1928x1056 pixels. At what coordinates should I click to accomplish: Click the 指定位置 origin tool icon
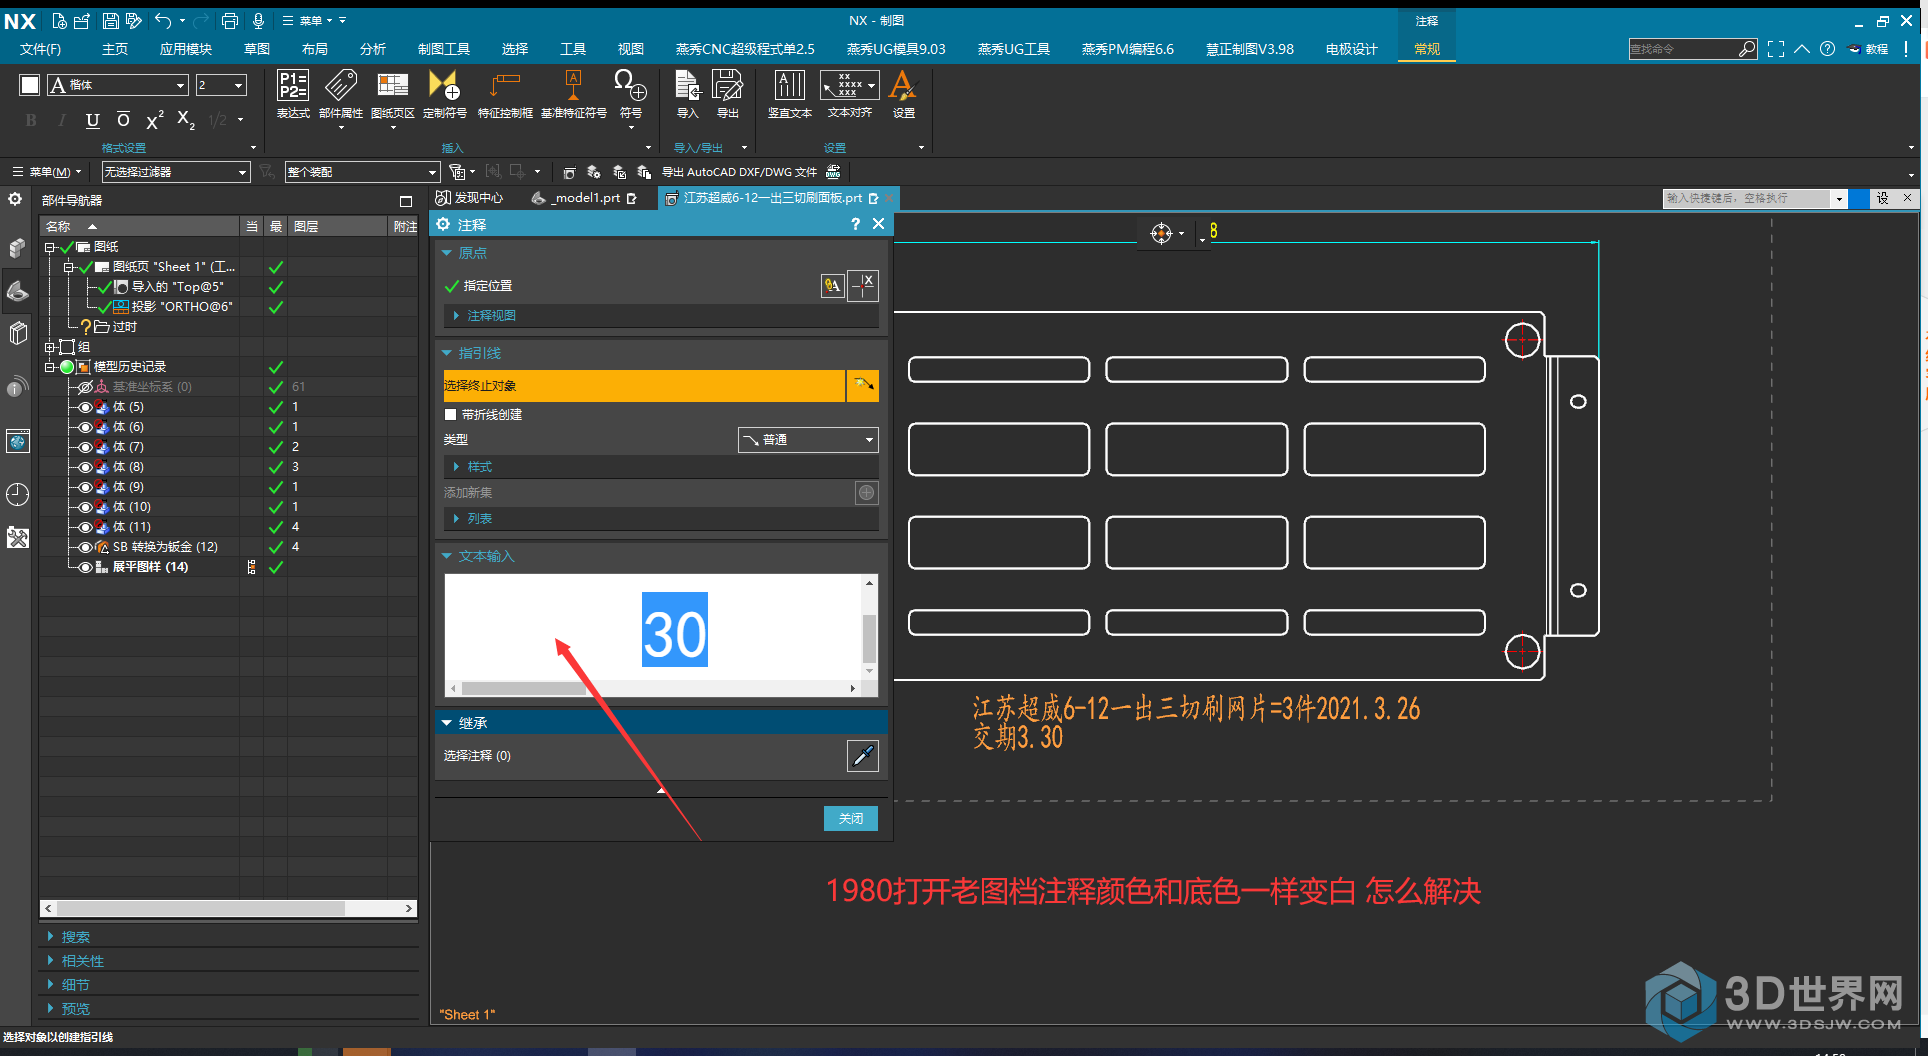832,286
